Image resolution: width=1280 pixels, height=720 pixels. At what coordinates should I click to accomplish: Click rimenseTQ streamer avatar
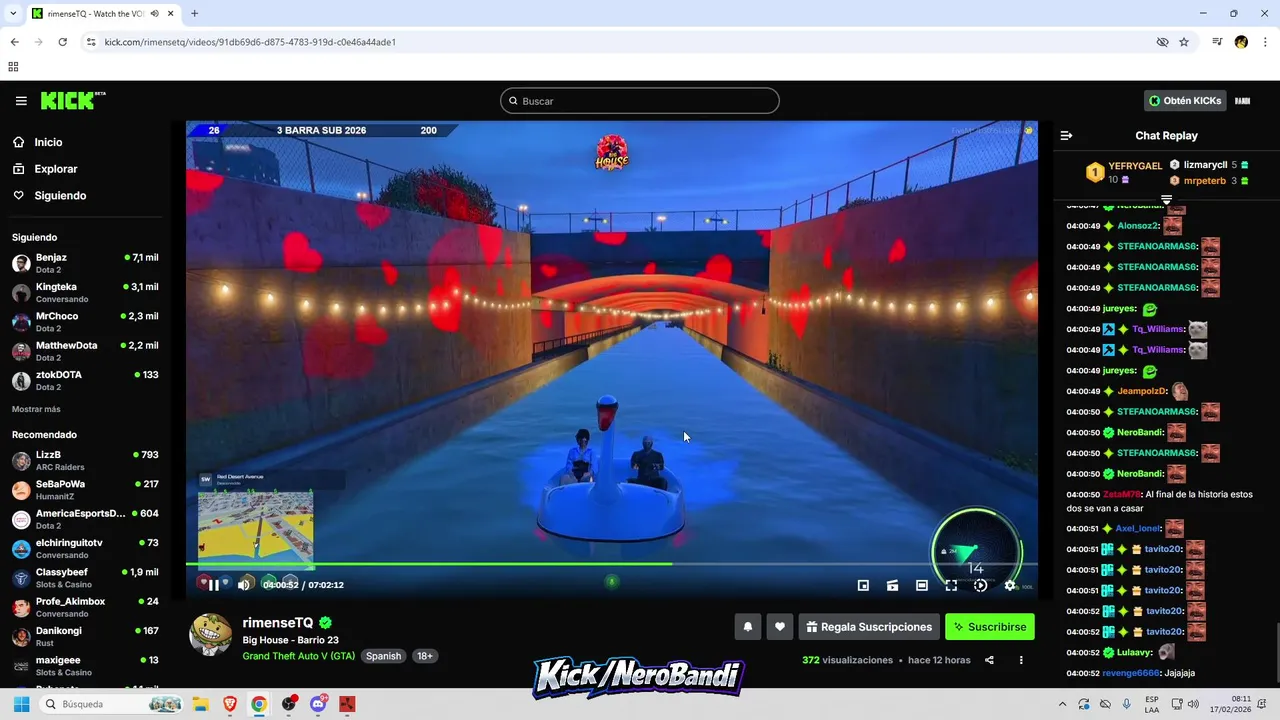[x=211, y=635]
